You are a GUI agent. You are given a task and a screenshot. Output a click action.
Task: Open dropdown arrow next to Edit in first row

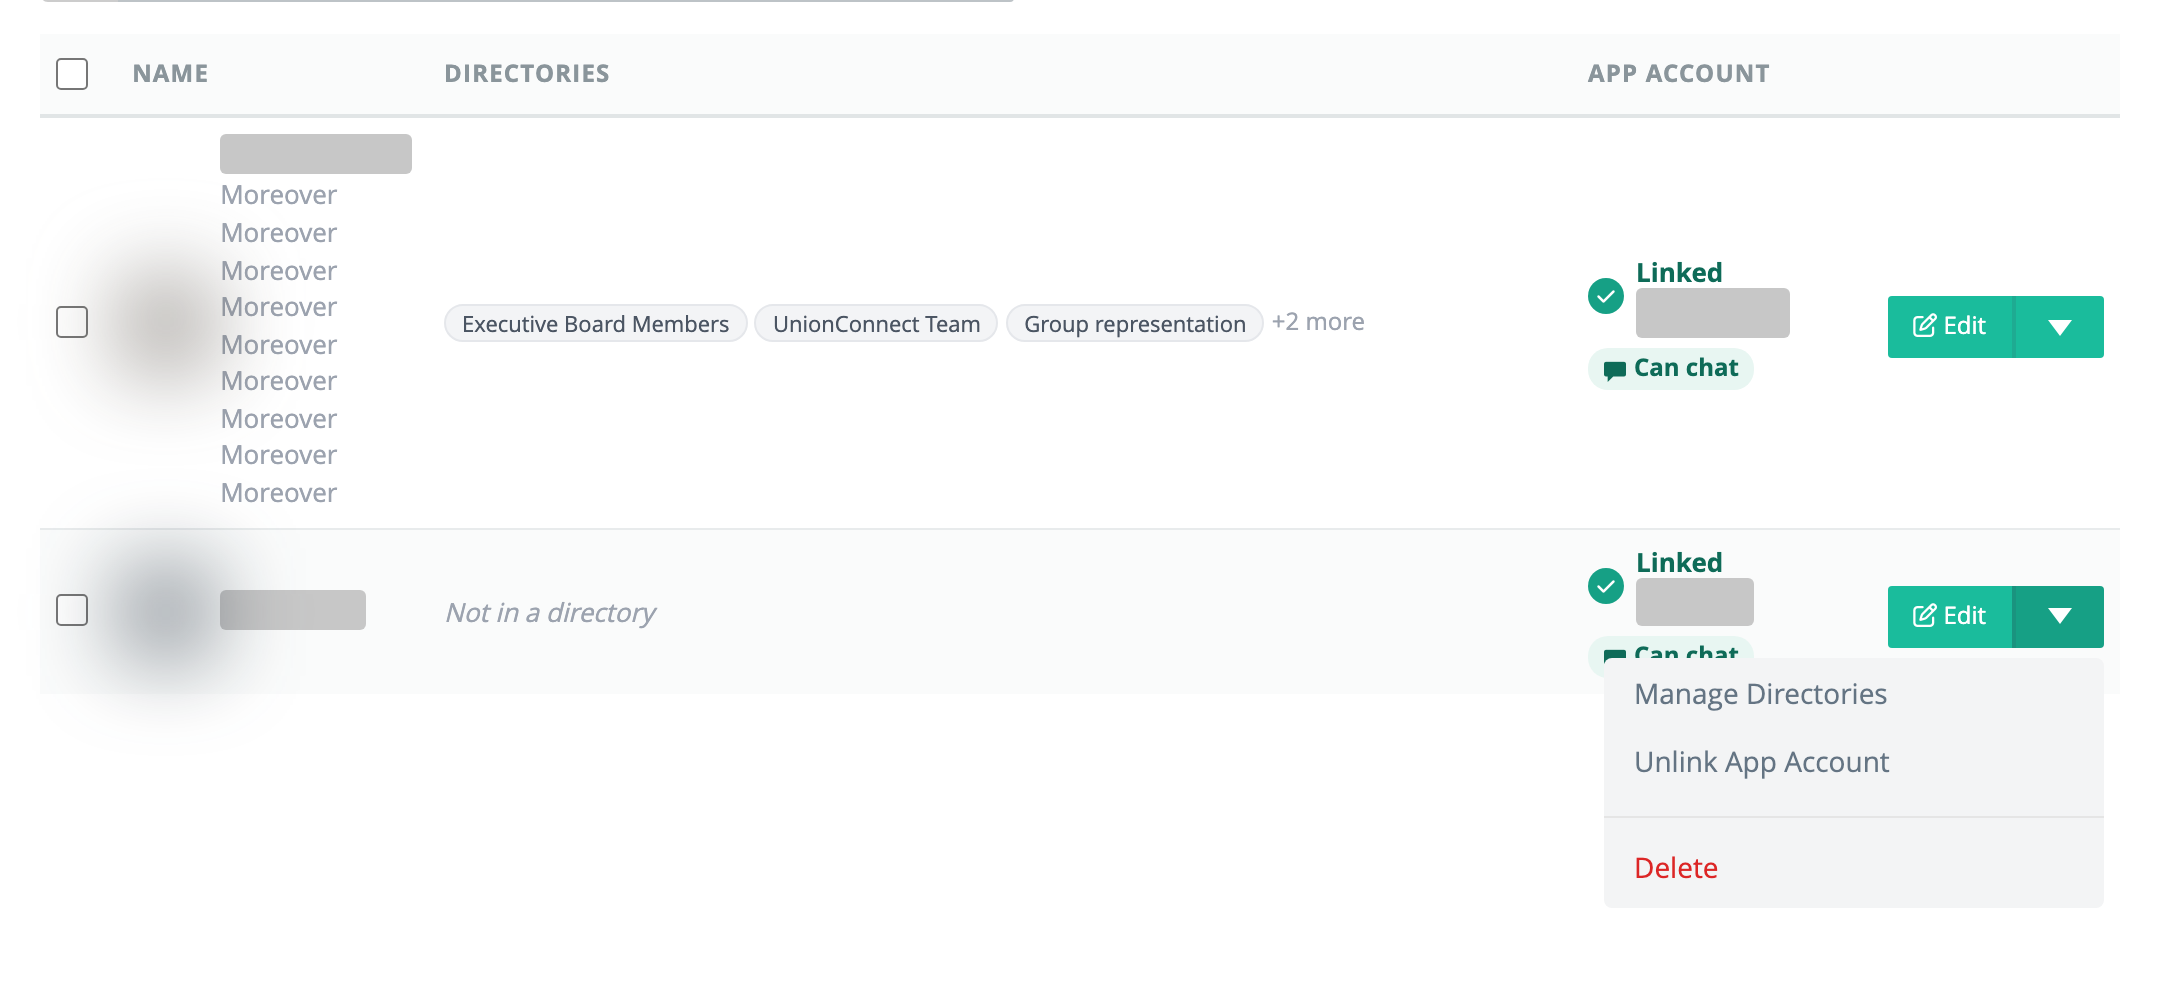pyautogui.click(x=2059, y=326)
